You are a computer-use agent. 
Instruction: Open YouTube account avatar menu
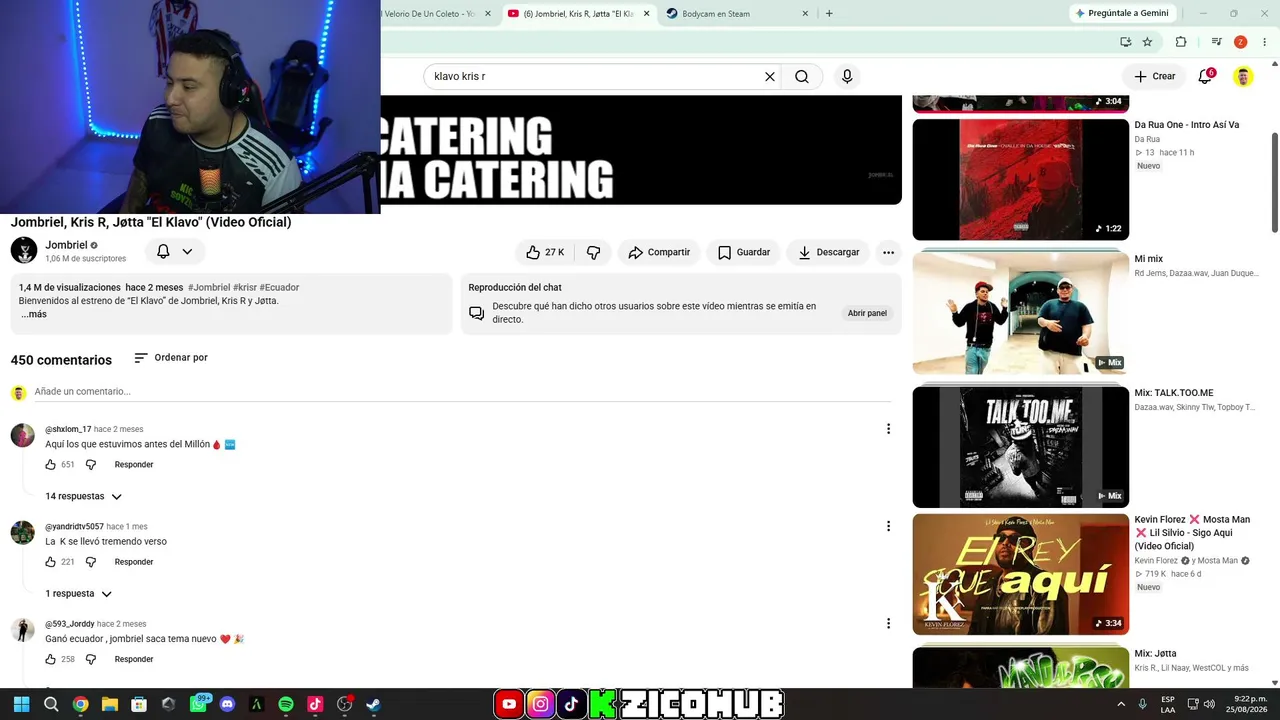pos(1243,76)
